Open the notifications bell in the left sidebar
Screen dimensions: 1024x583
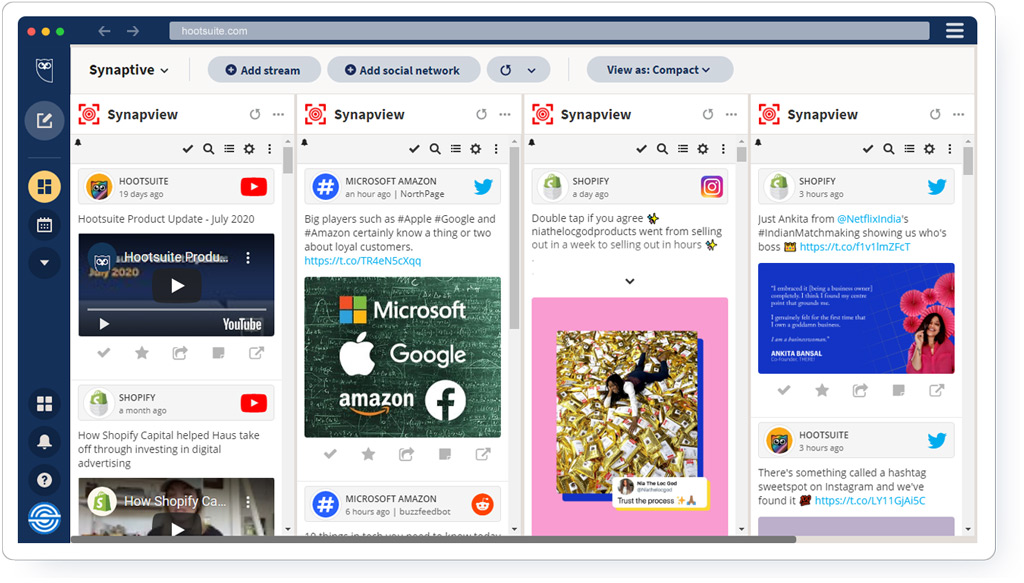[x=44, y=442]
